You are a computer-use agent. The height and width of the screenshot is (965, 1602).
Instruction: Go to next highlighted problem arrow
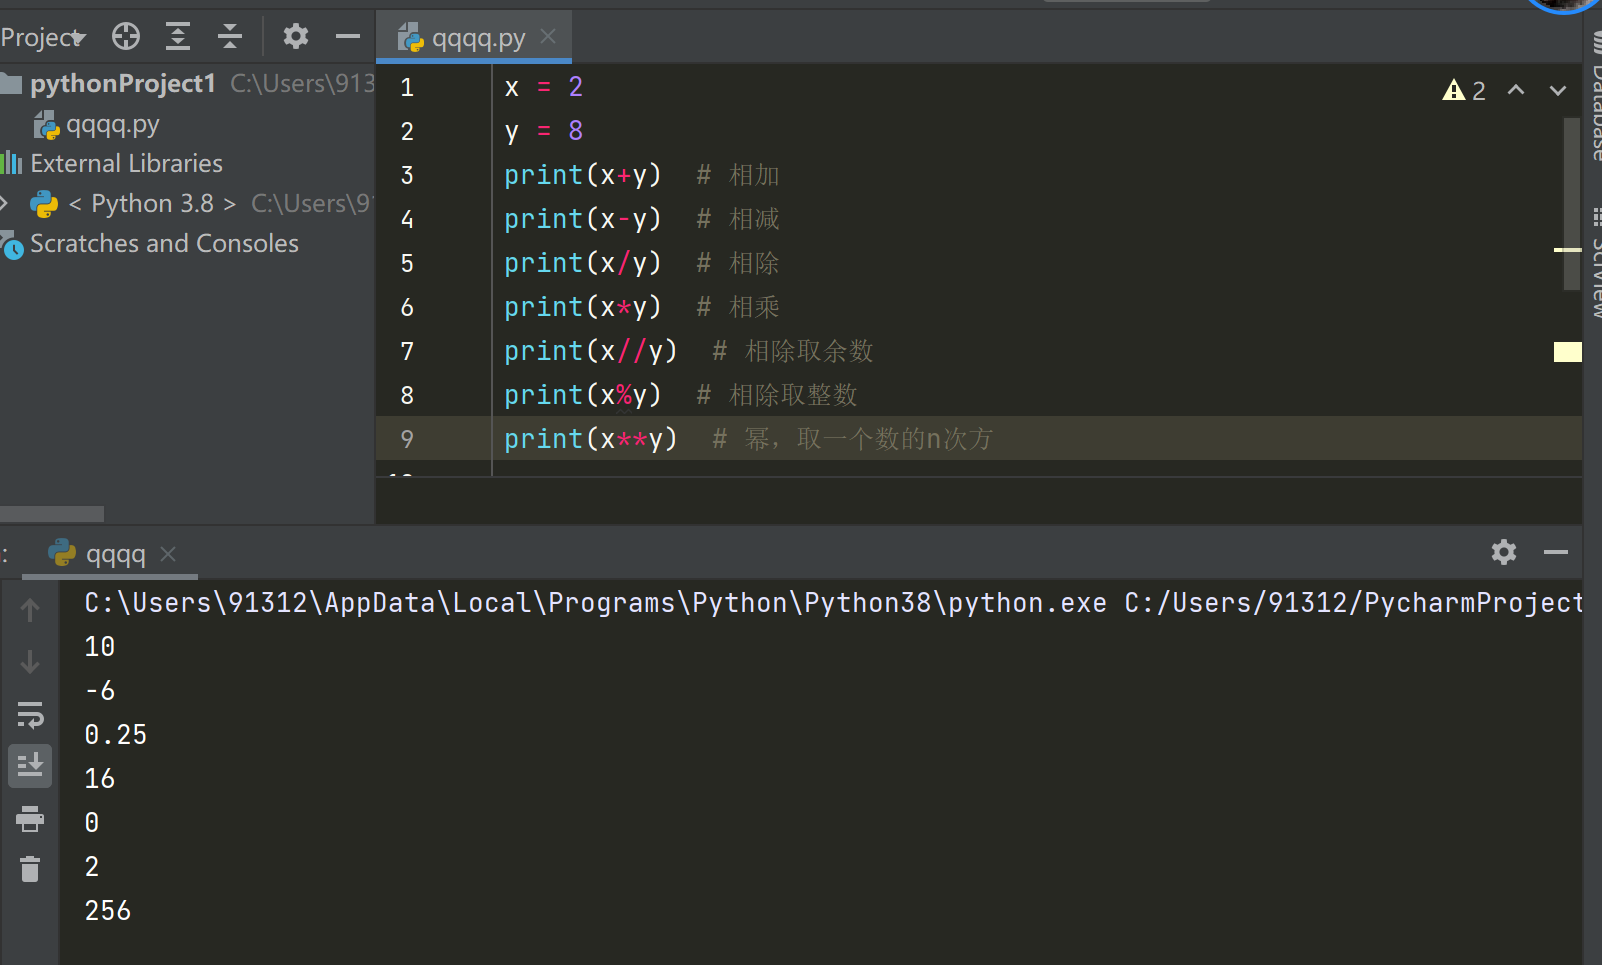(1558, 90)
